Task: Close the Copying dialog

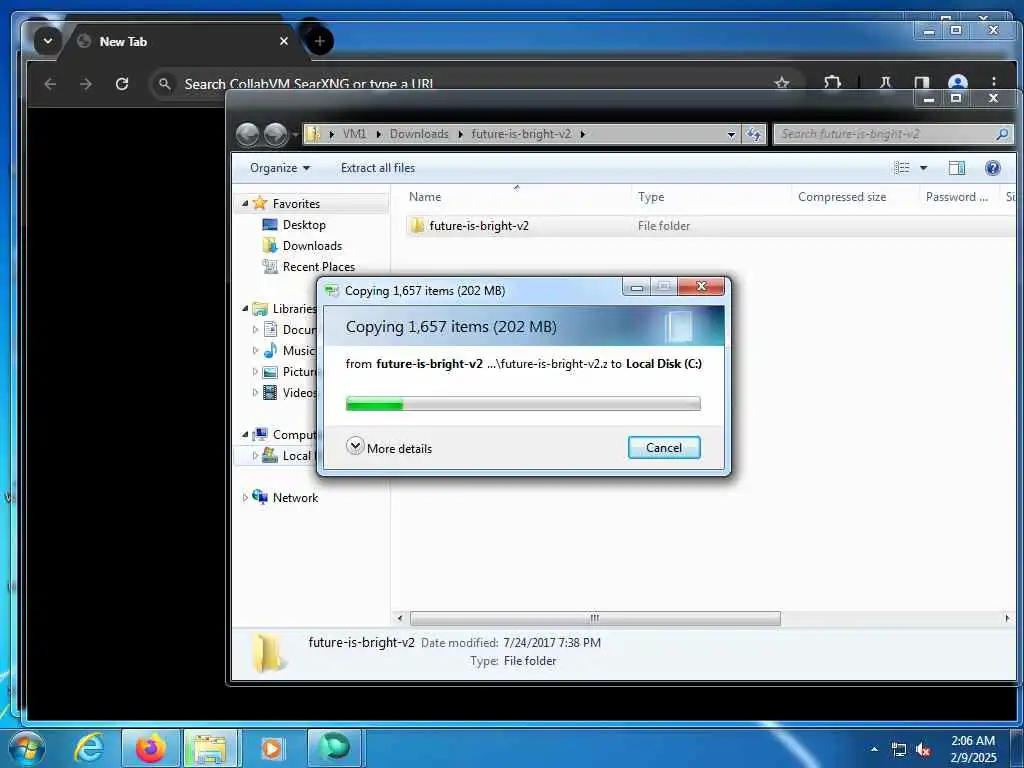Action: coord(701,287)
